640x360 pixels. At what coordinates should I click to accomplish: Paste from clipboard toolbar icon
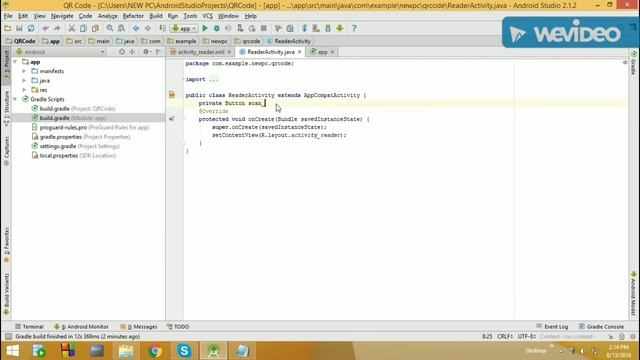tap(95, 28)
